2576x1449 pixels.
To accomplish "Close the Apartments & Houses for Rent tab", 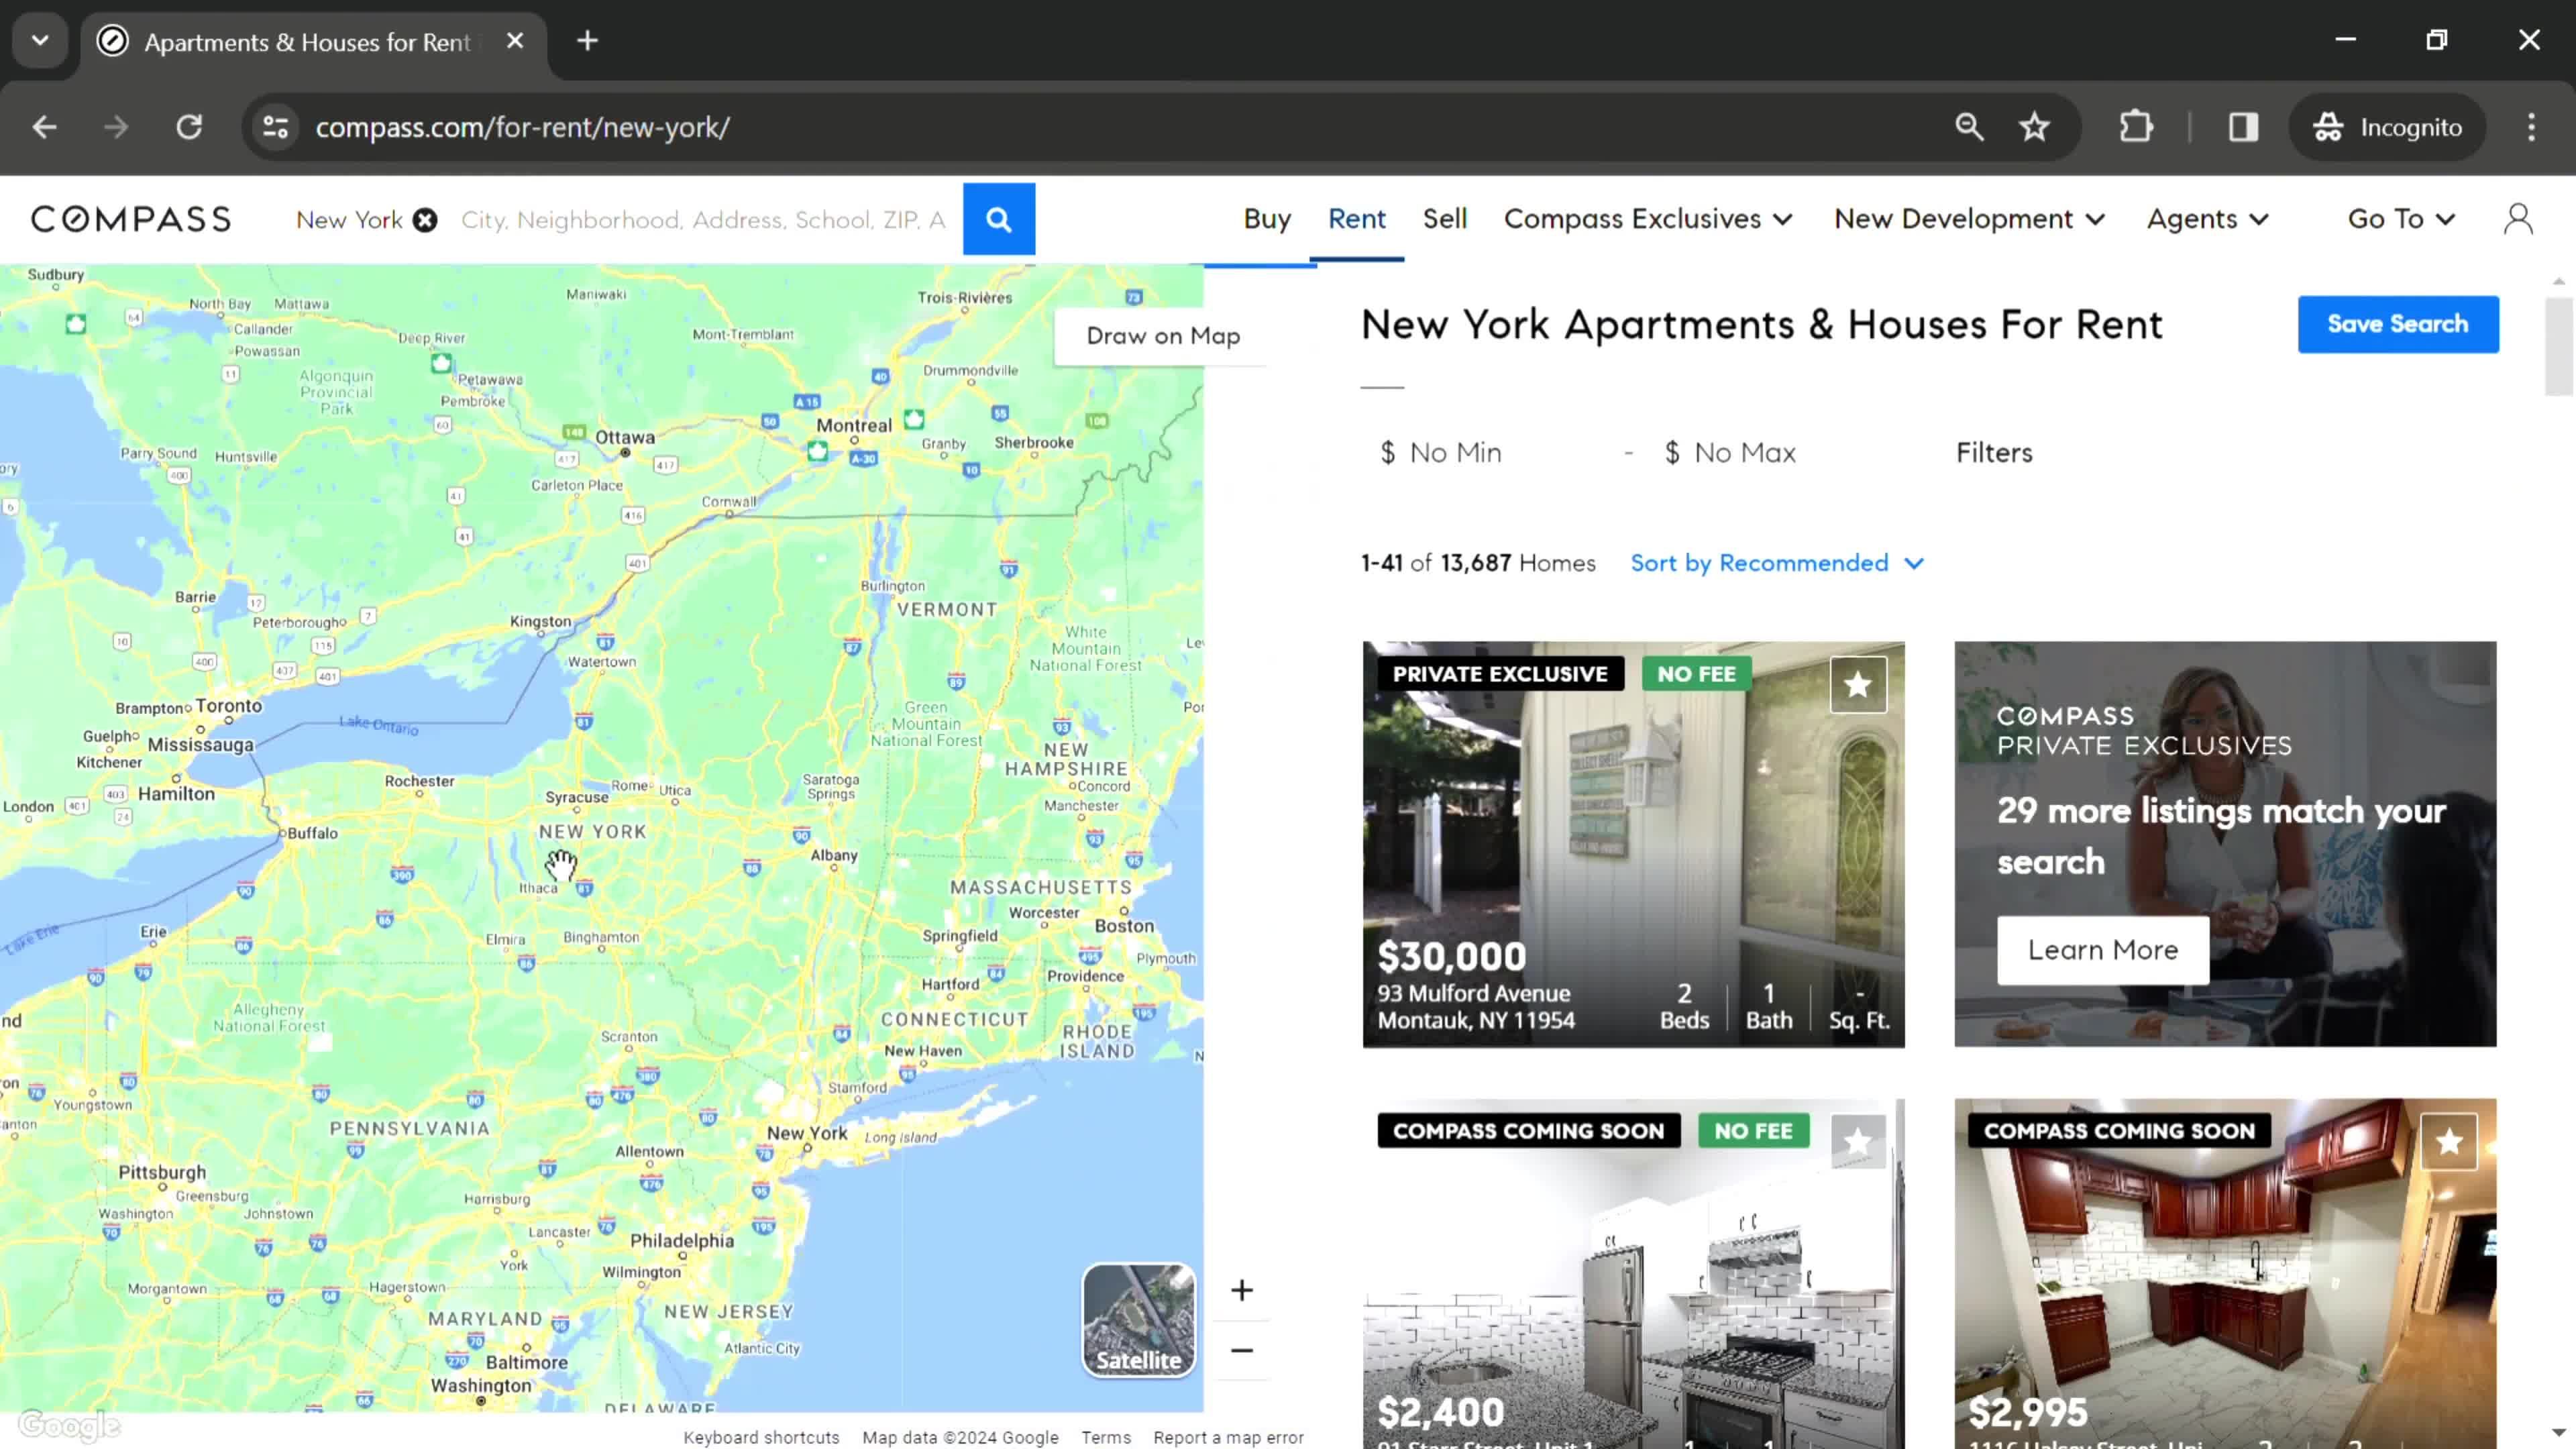I will [x=515, y=41].
